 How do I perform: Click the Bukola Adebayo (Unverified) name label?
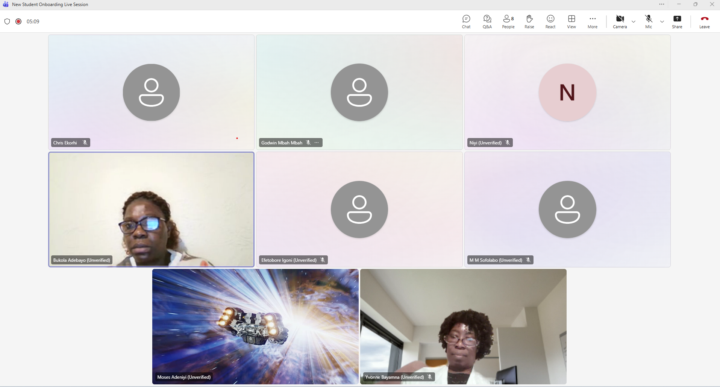coord(81,260)
